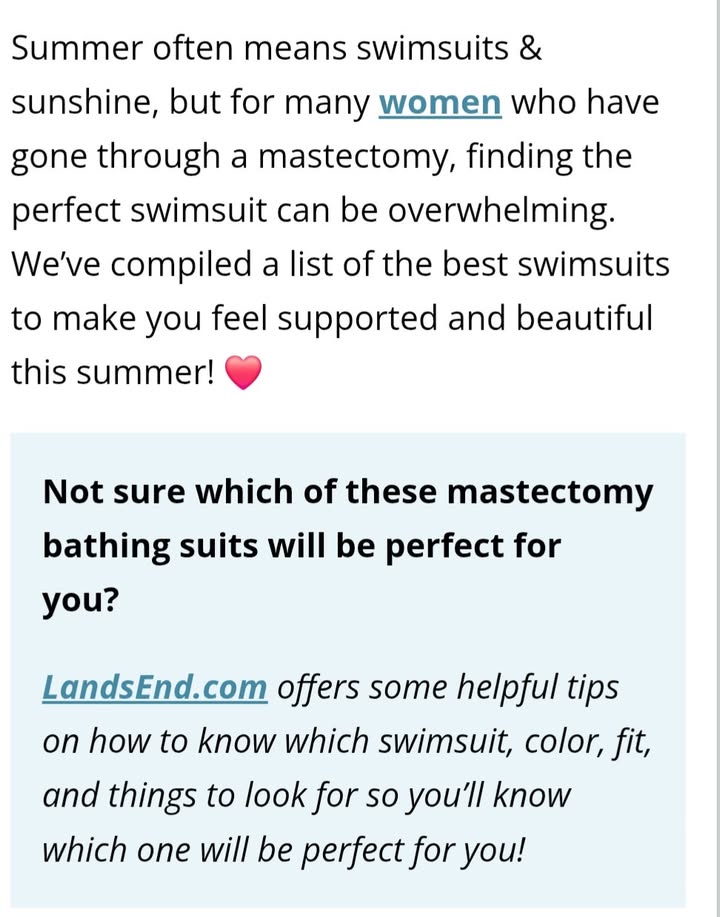
Task: Click the light blue tips callout box
Action: [x=347, y=670]
